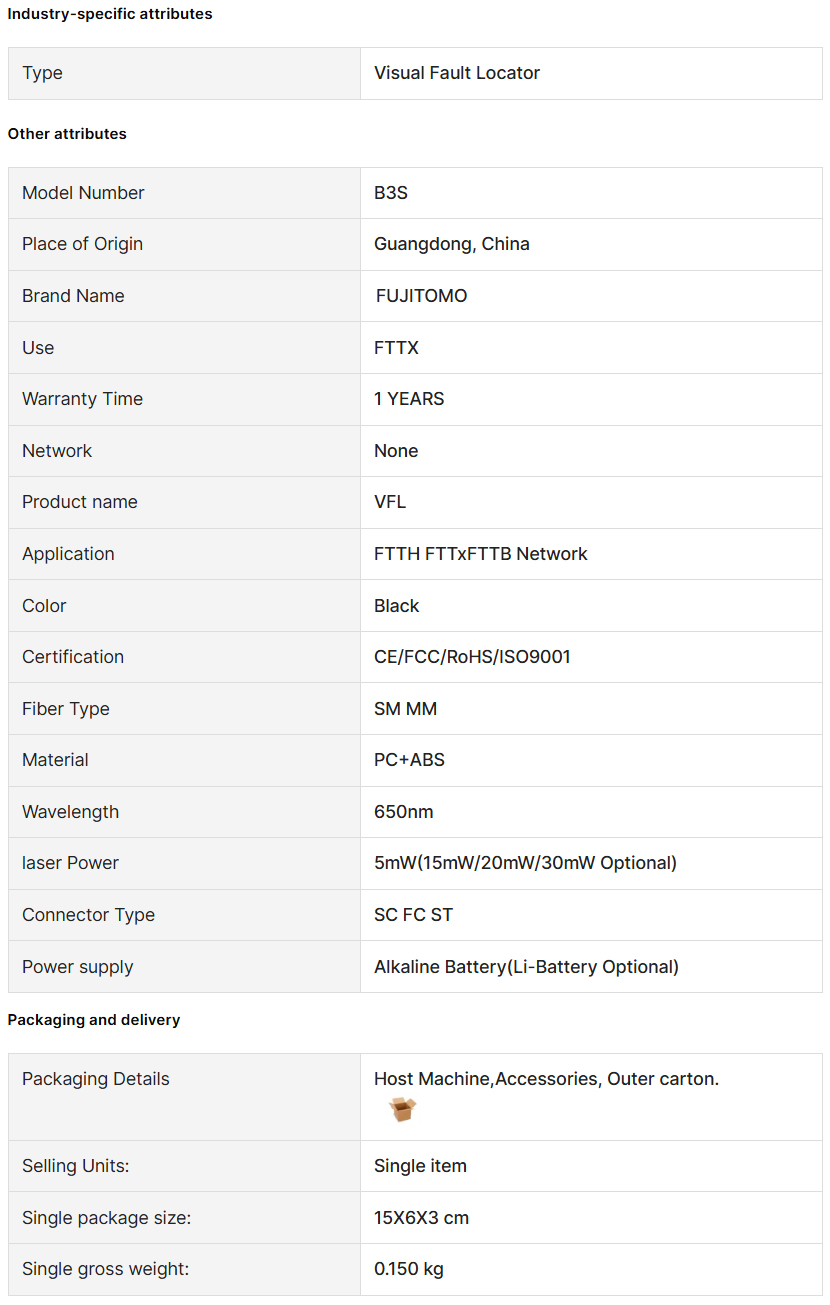Click the FTTH FTTxFTTB Network application value
Viewport: 830px width, 1305px height.
481,554
